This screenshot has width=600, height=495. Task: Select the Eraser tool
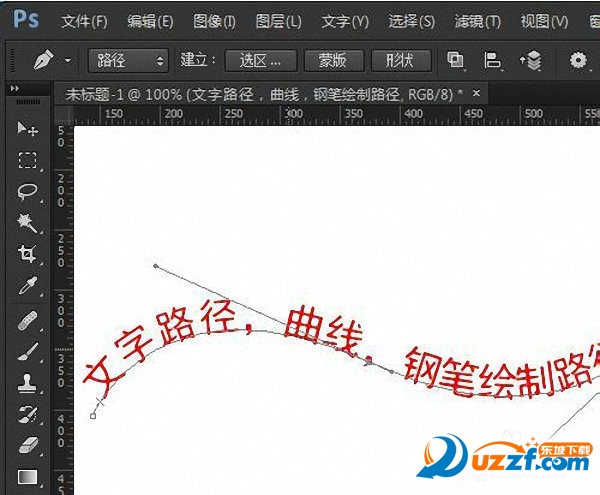pyautogui.click(x=27, y=444)
